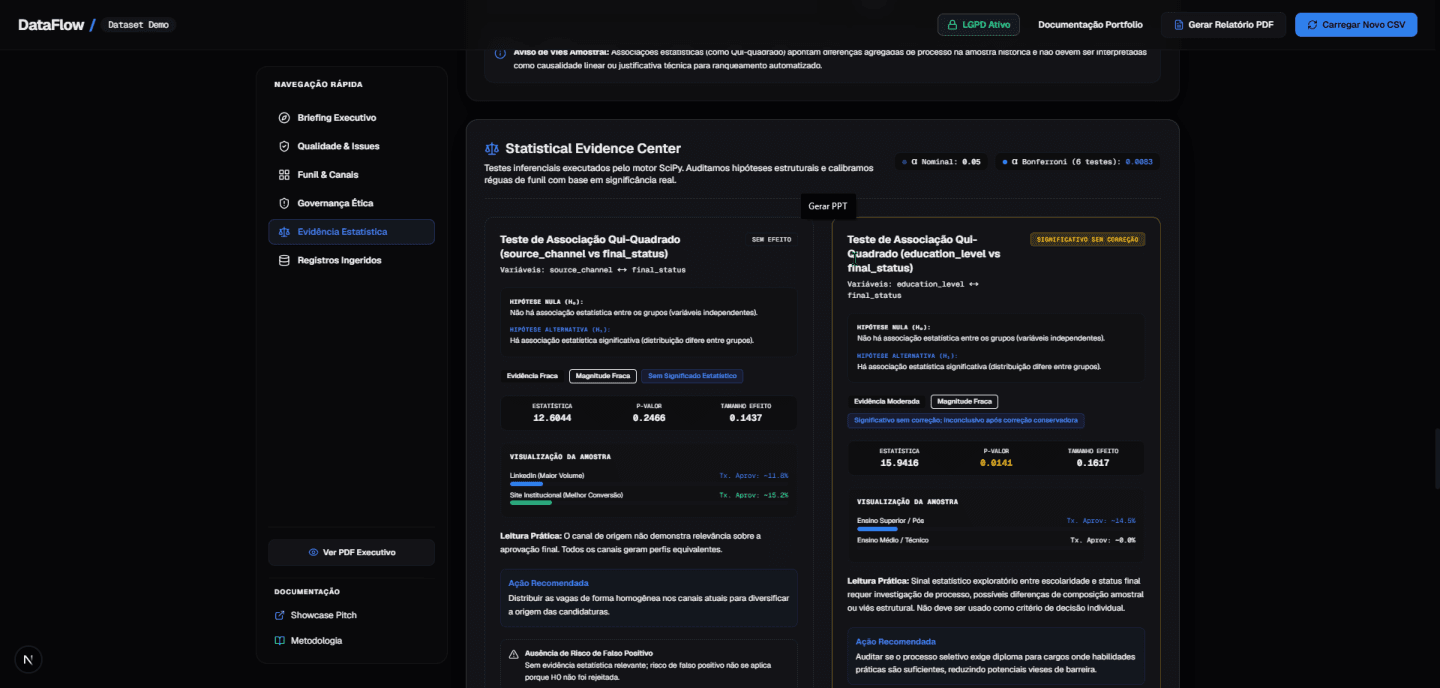
Task: Click Tx. Aprov ~15.2% value
Action: point(754,495)
